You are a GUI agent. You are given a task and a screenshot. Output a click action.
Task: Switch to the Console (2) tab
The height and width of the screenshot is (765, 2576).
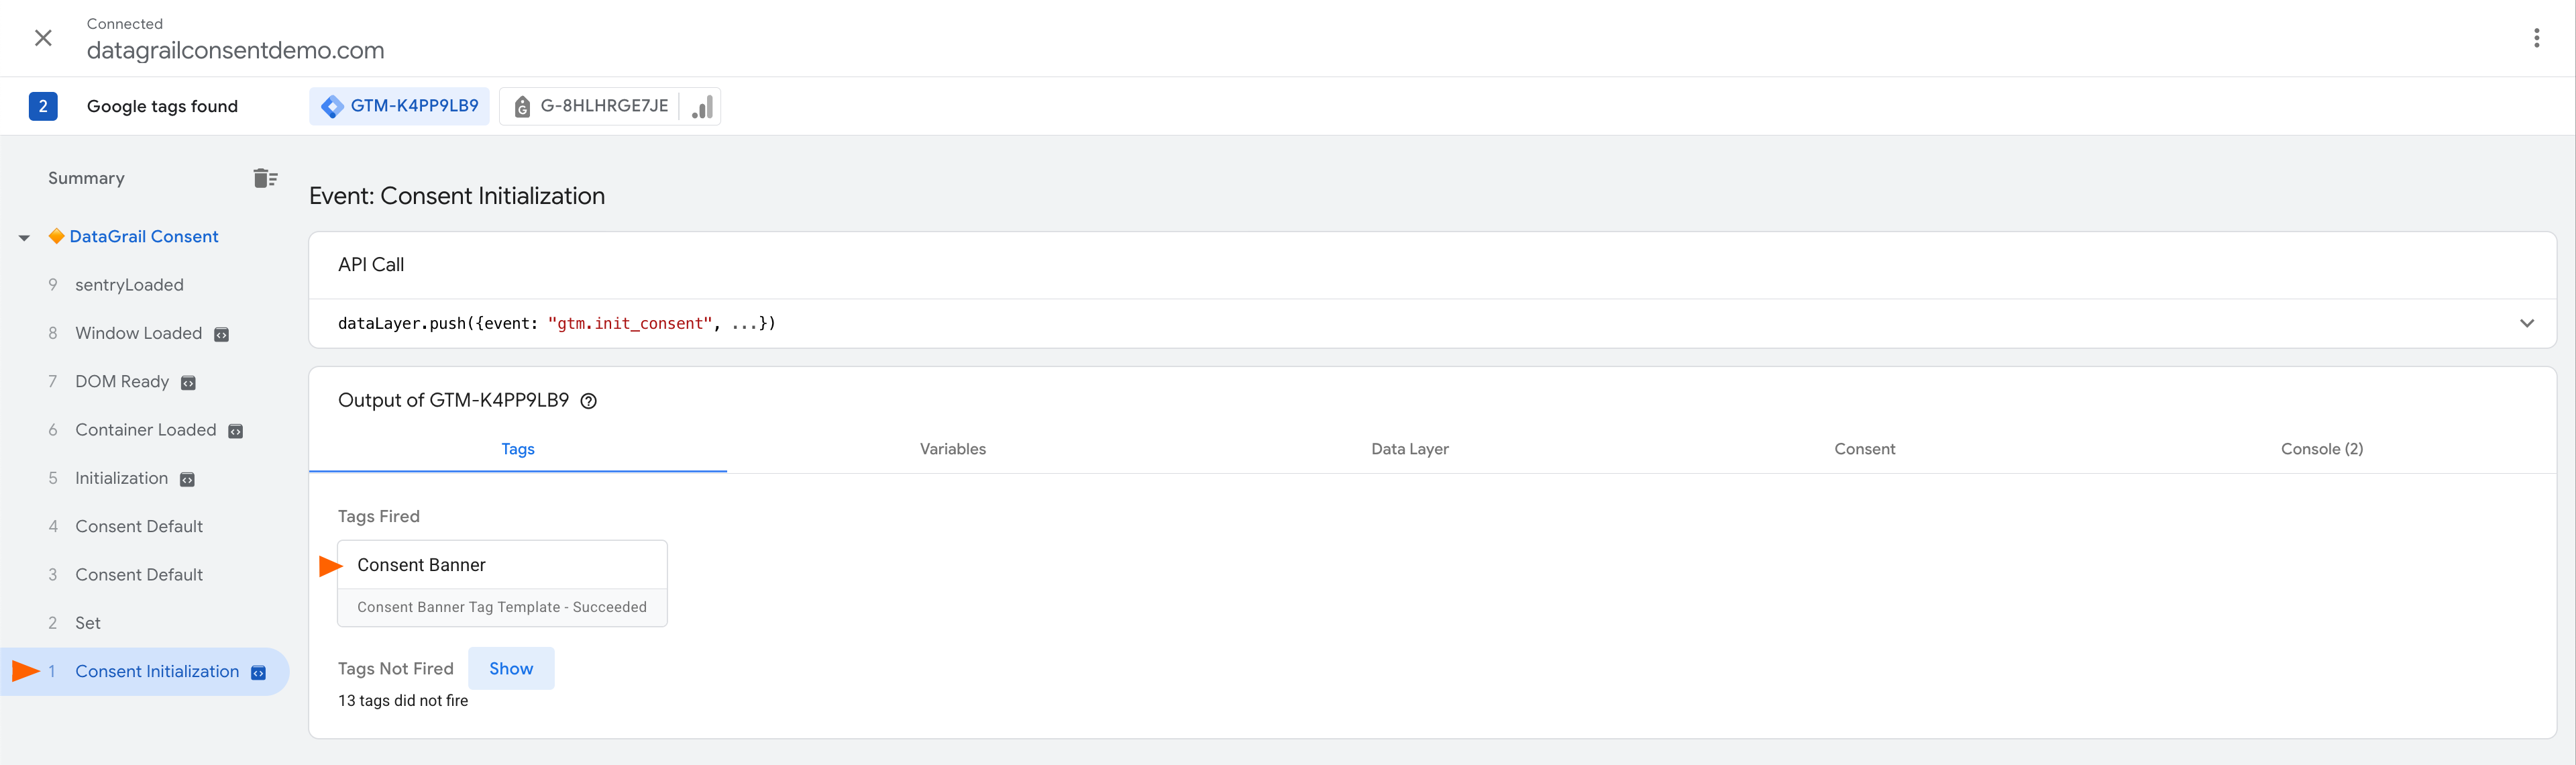click(2322, 449)
